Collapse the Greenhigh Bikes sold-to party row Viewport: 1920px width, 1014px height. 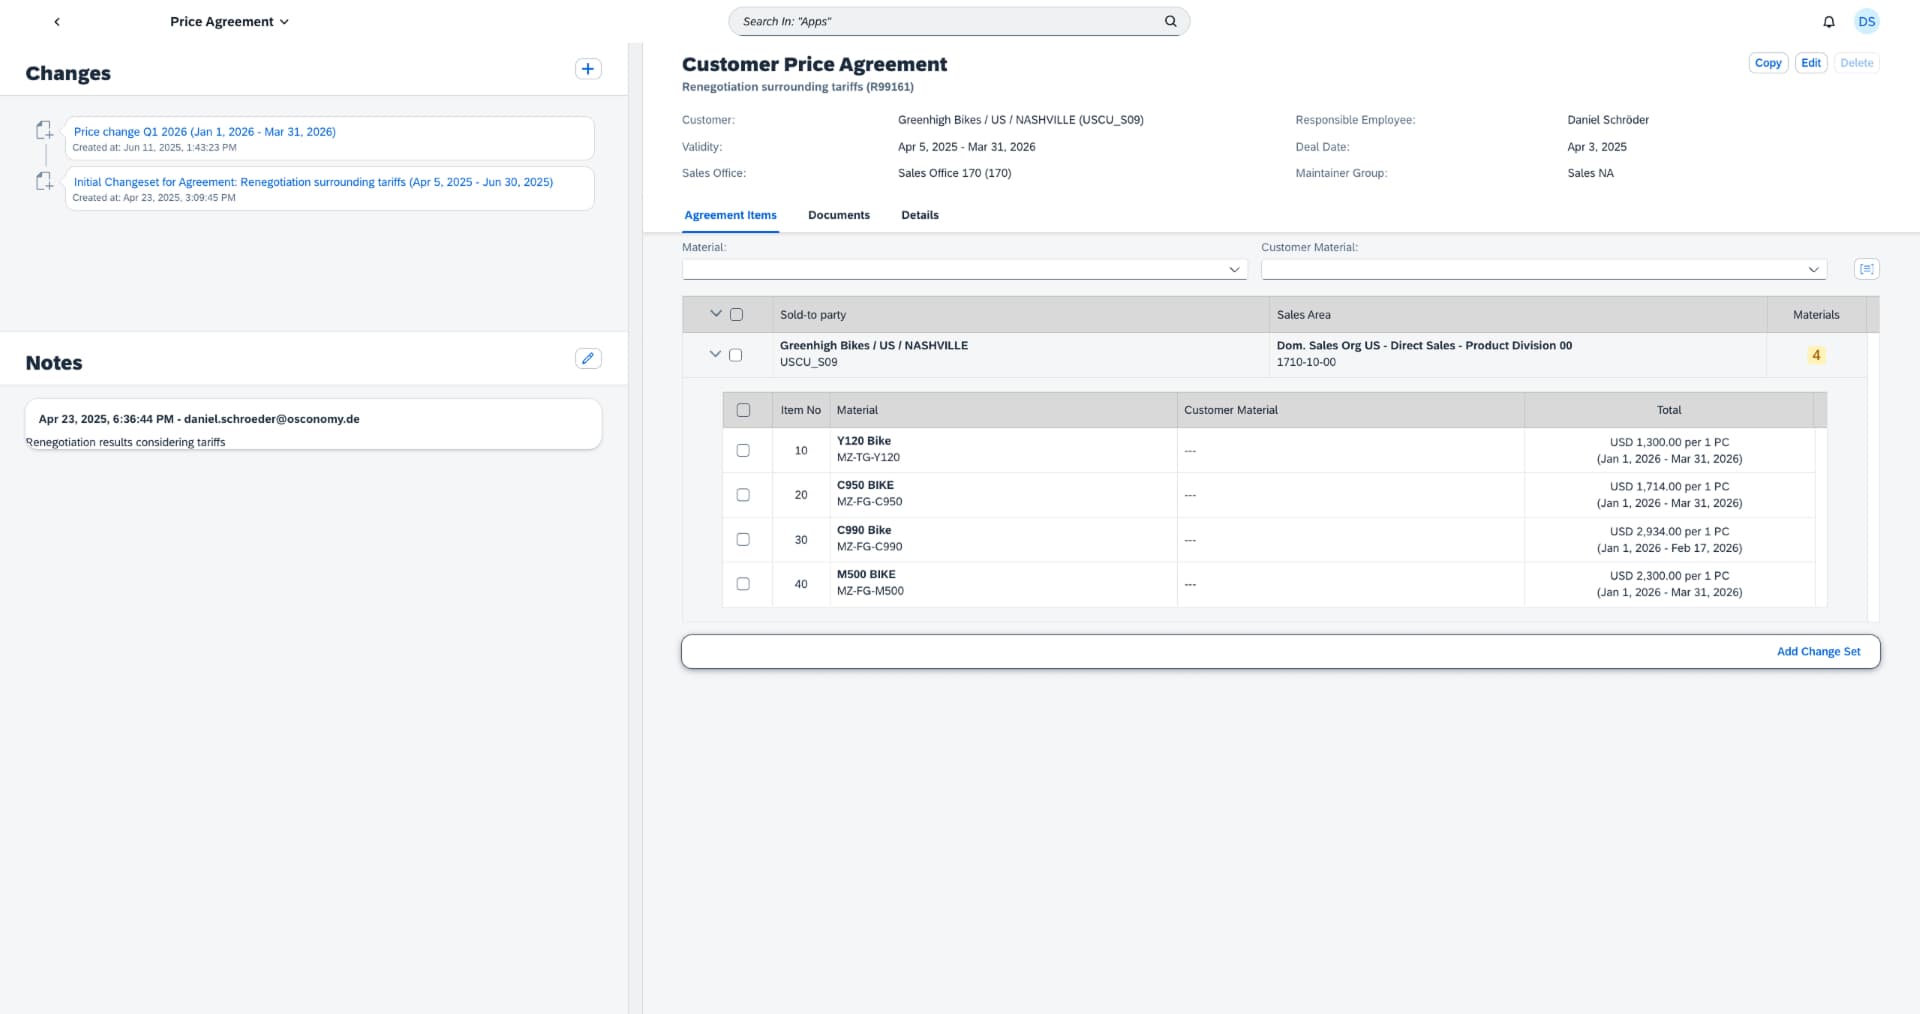click(x=715, y=354)
